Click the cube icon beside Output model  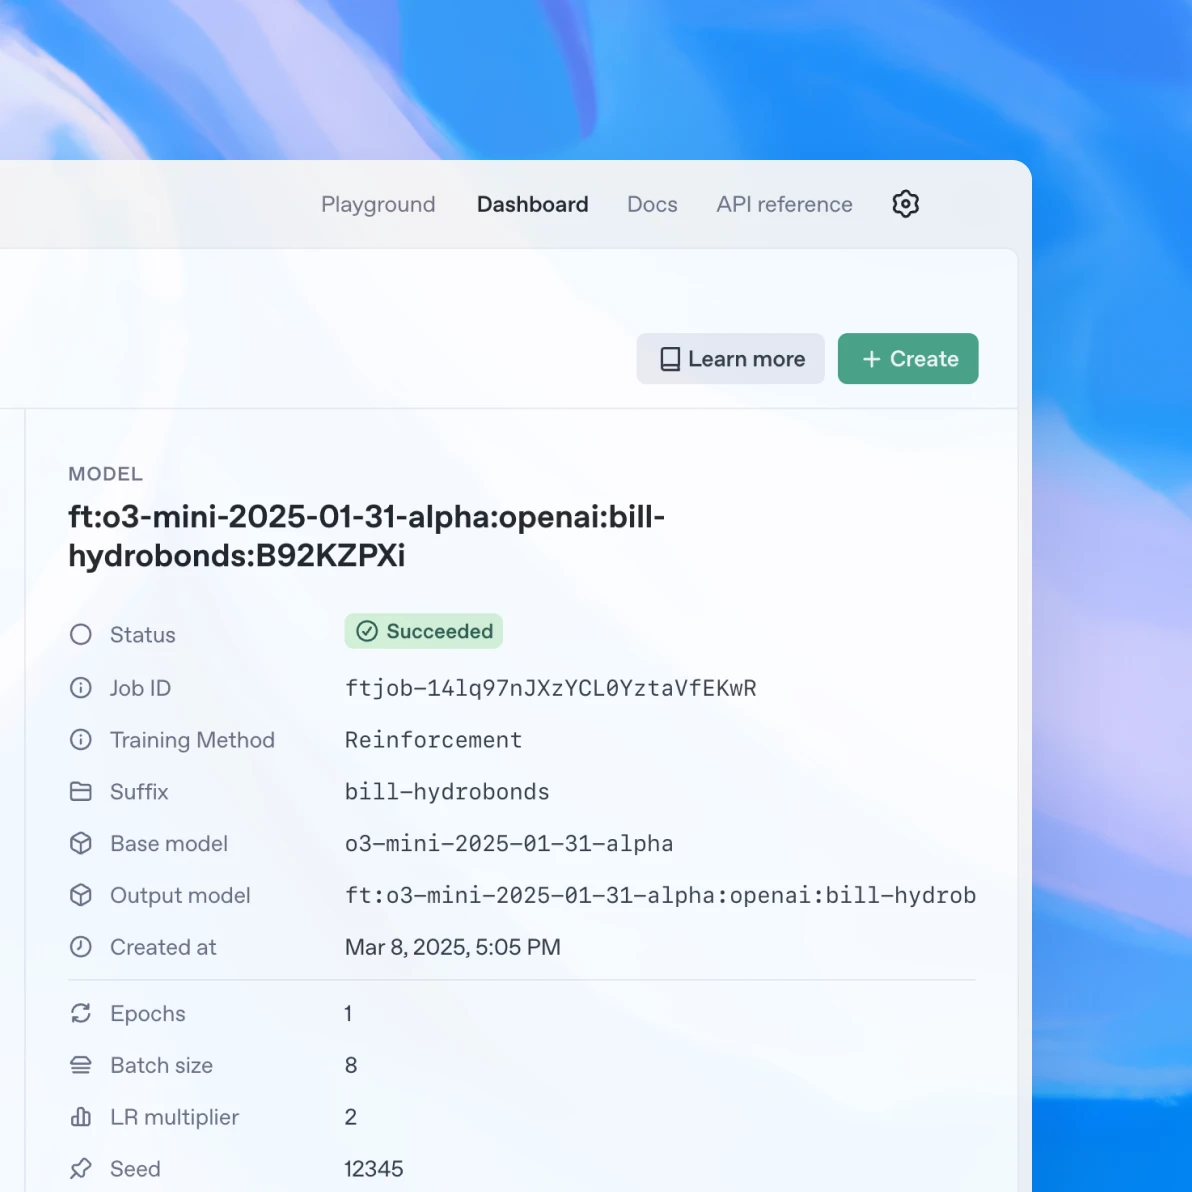[80, 895]
